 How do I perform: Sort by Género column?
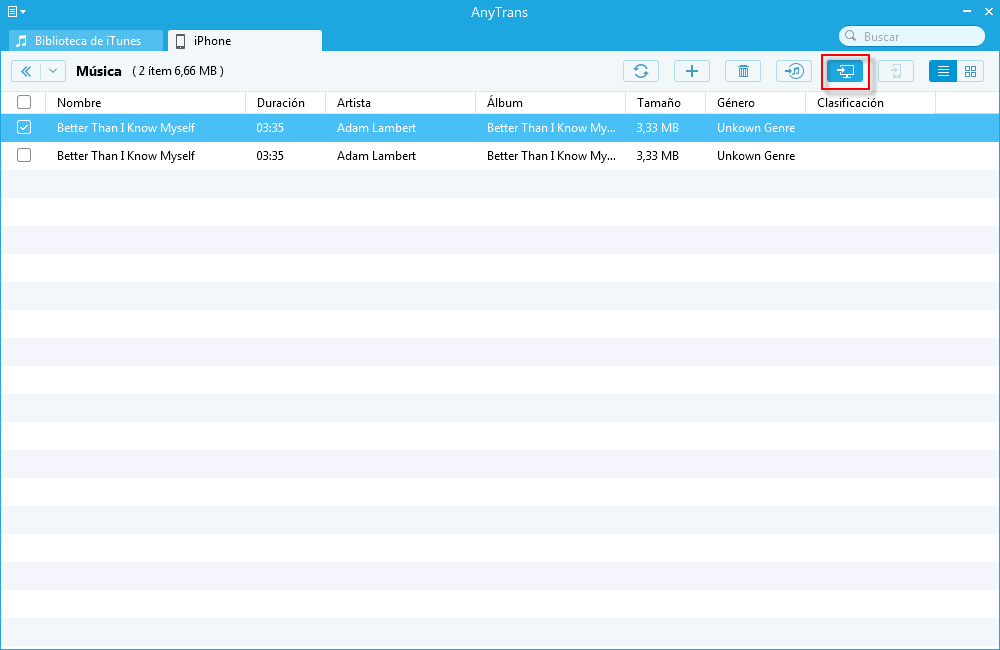[756, 103]
